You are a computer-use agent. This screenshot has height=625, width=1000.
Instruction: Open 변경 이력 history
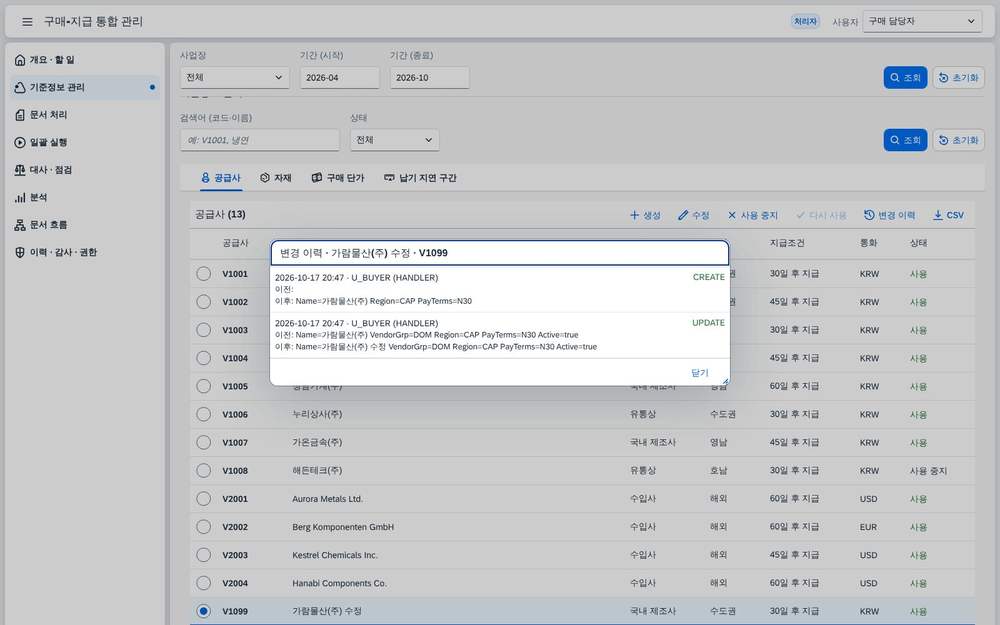[889, 216]
